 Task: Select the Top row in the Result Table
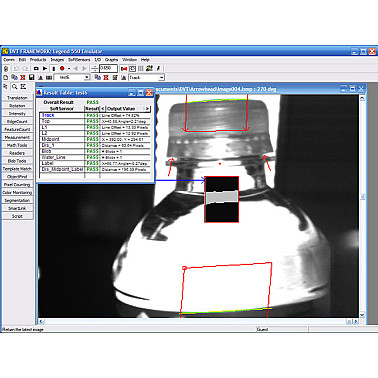pyautogui.click(x=95, y=121)
